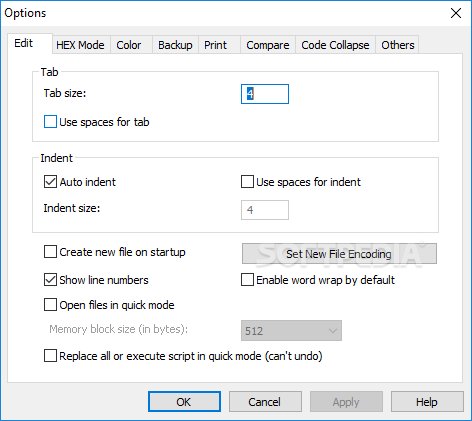
Task: Go to the Print tab
Action: [x=216, y=45]
